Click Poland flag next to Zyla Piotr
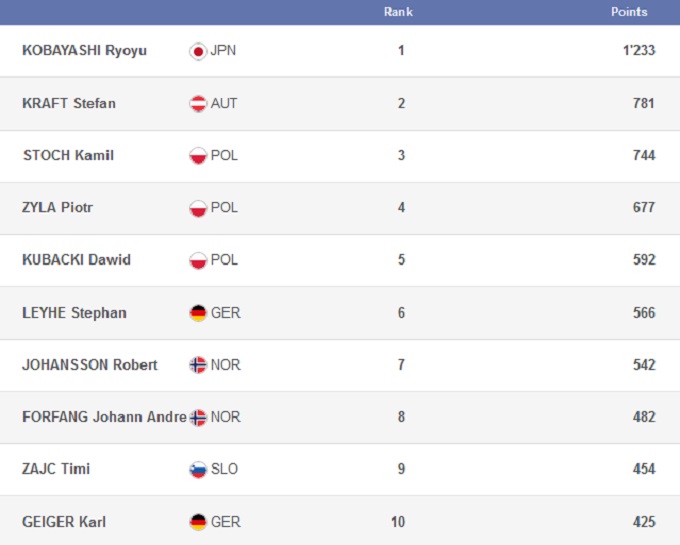The image size is (680, 545). tap(198, 208)
